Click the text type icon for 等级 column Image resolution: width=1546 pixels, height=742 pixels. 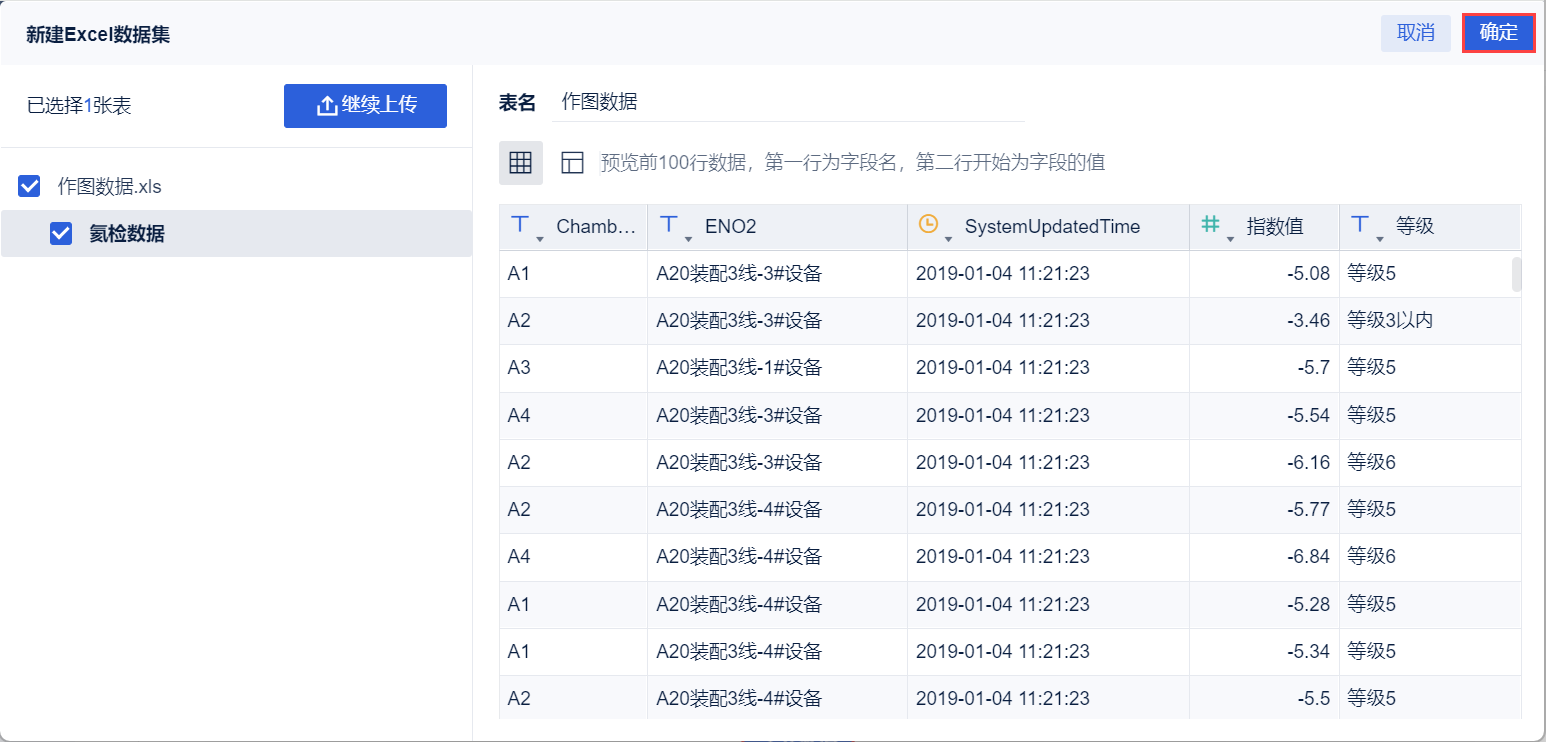click(x=1360, y=225)
